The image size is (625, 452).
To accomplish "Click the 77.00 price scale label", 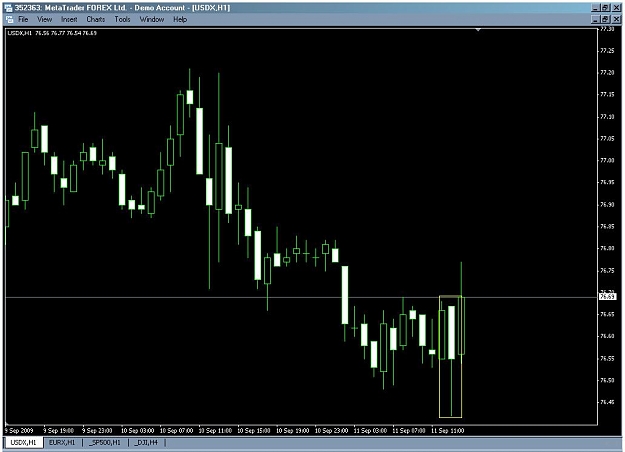I will click(x=607, y=160).
